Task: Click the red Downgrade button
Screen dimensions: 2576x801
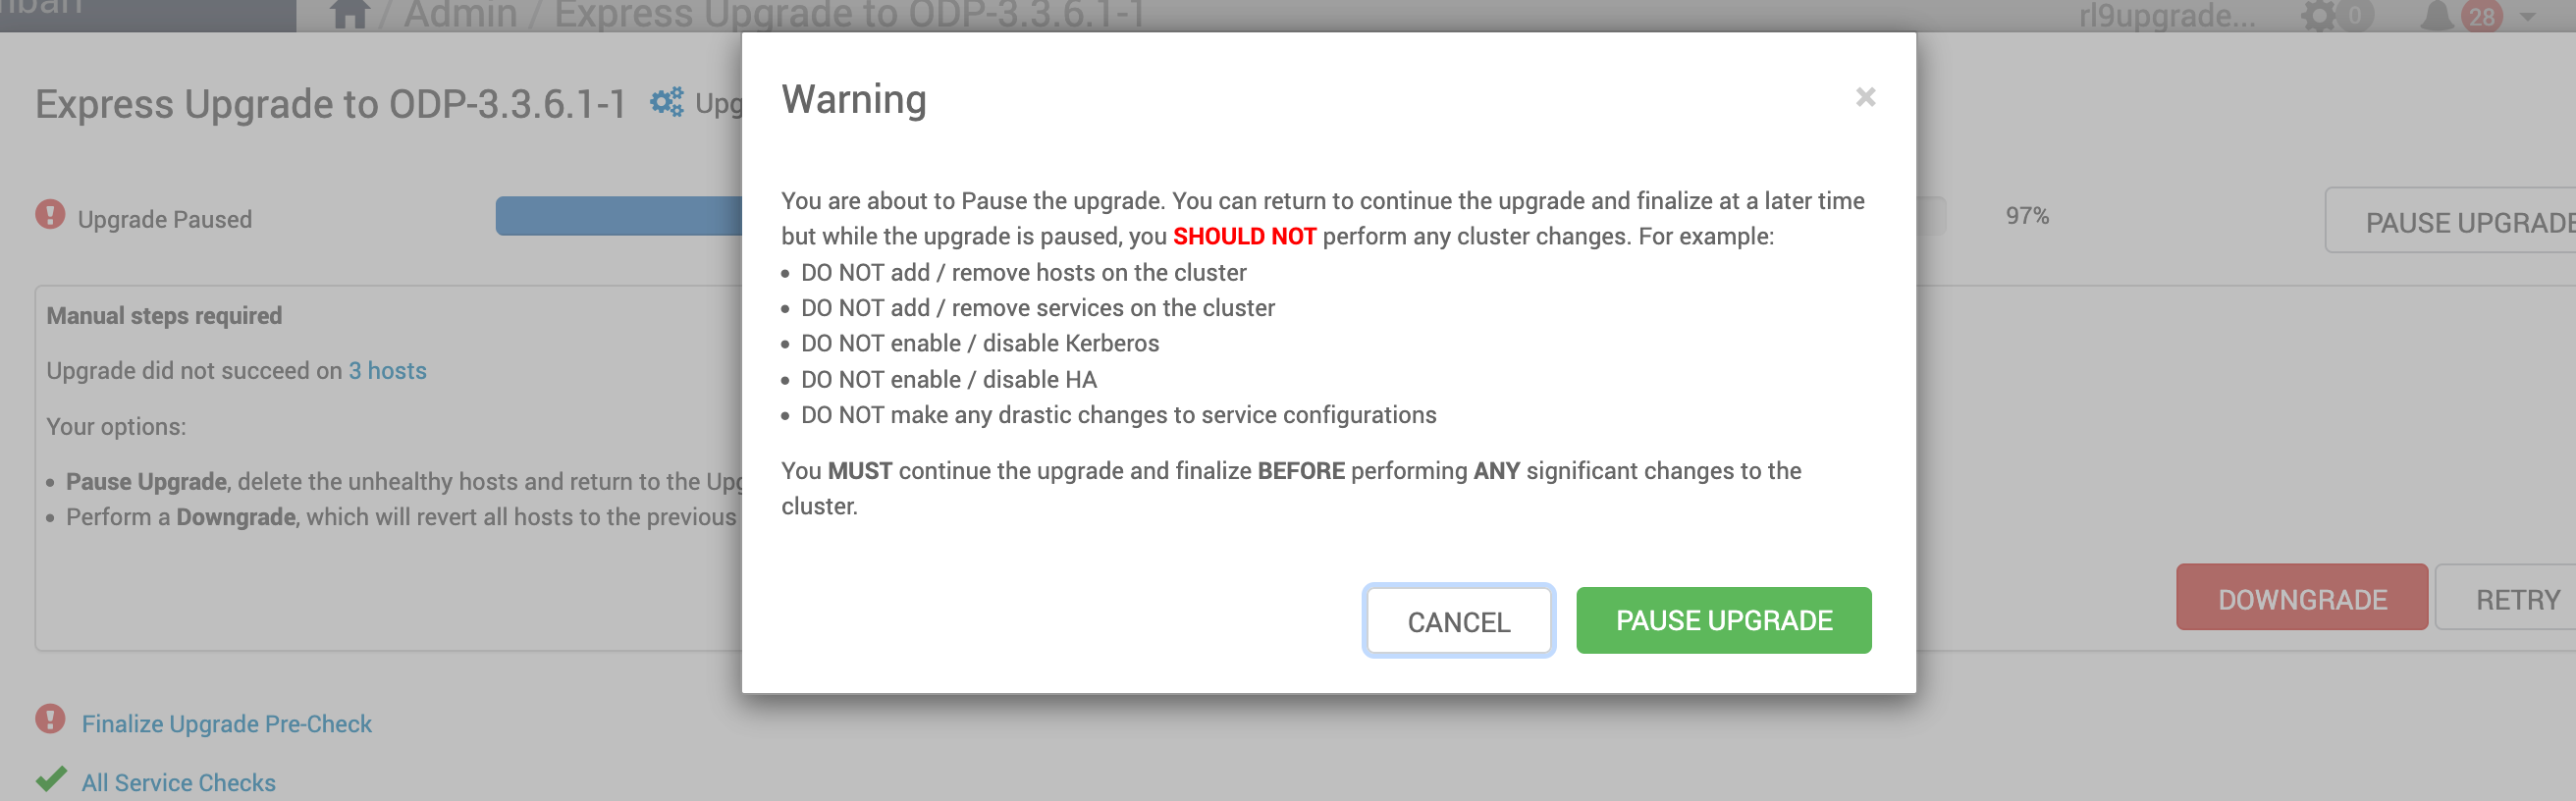Action: point(2301,598)
